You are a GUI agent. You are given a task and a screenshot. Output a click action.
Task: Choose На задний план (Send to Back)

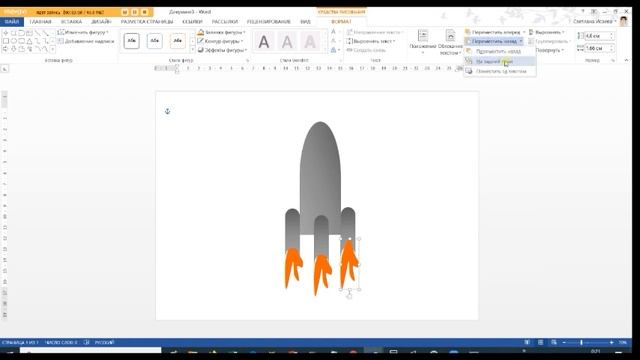click(500, 62)
